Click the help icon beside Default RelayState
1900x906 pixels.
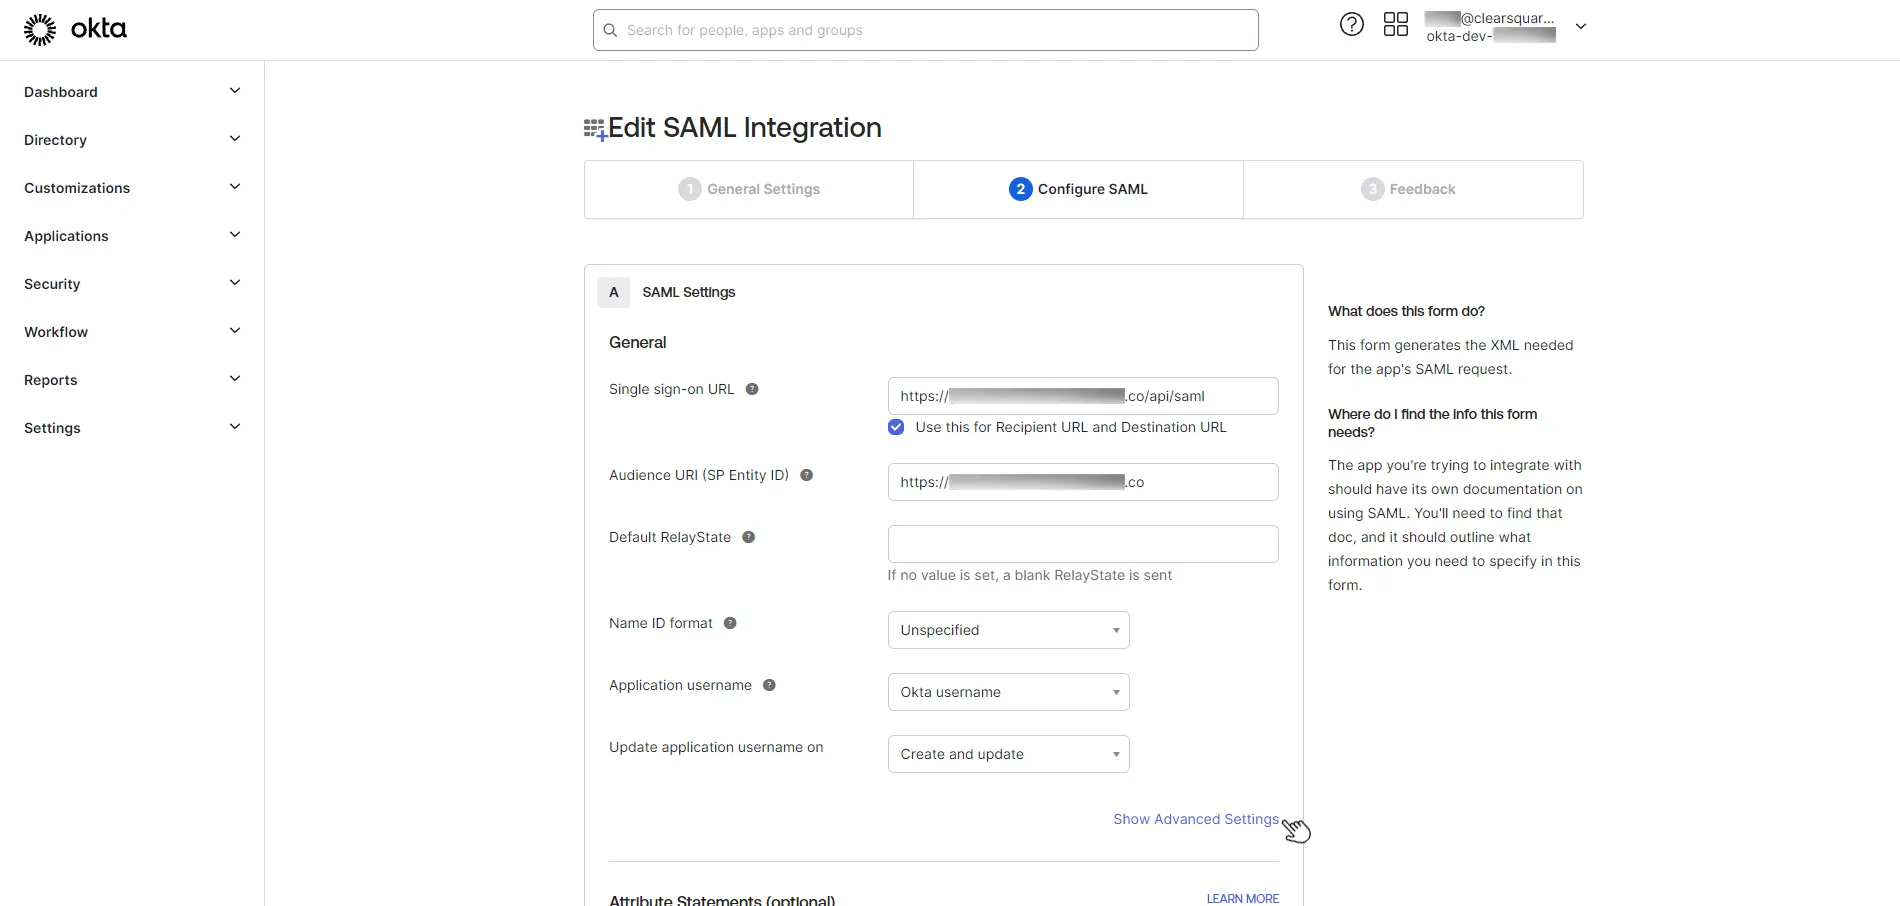point(748,537)
